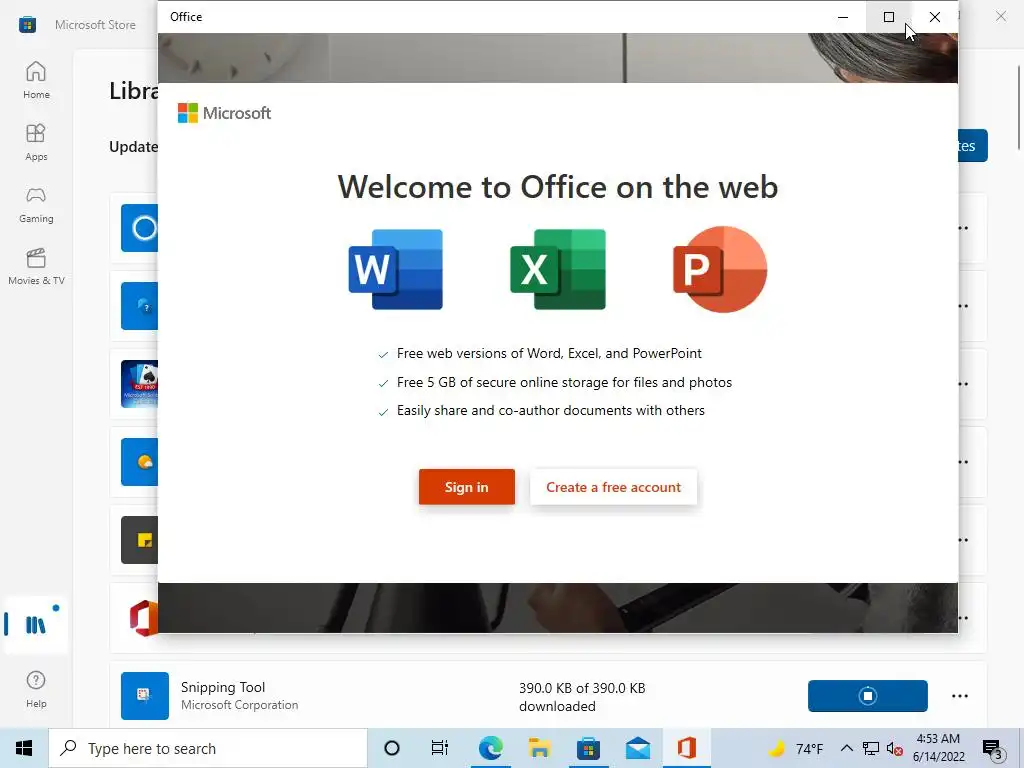Viewport: 1024px width, 768px height.
Task: Maximize the Office window
Action: coord(889,17)
